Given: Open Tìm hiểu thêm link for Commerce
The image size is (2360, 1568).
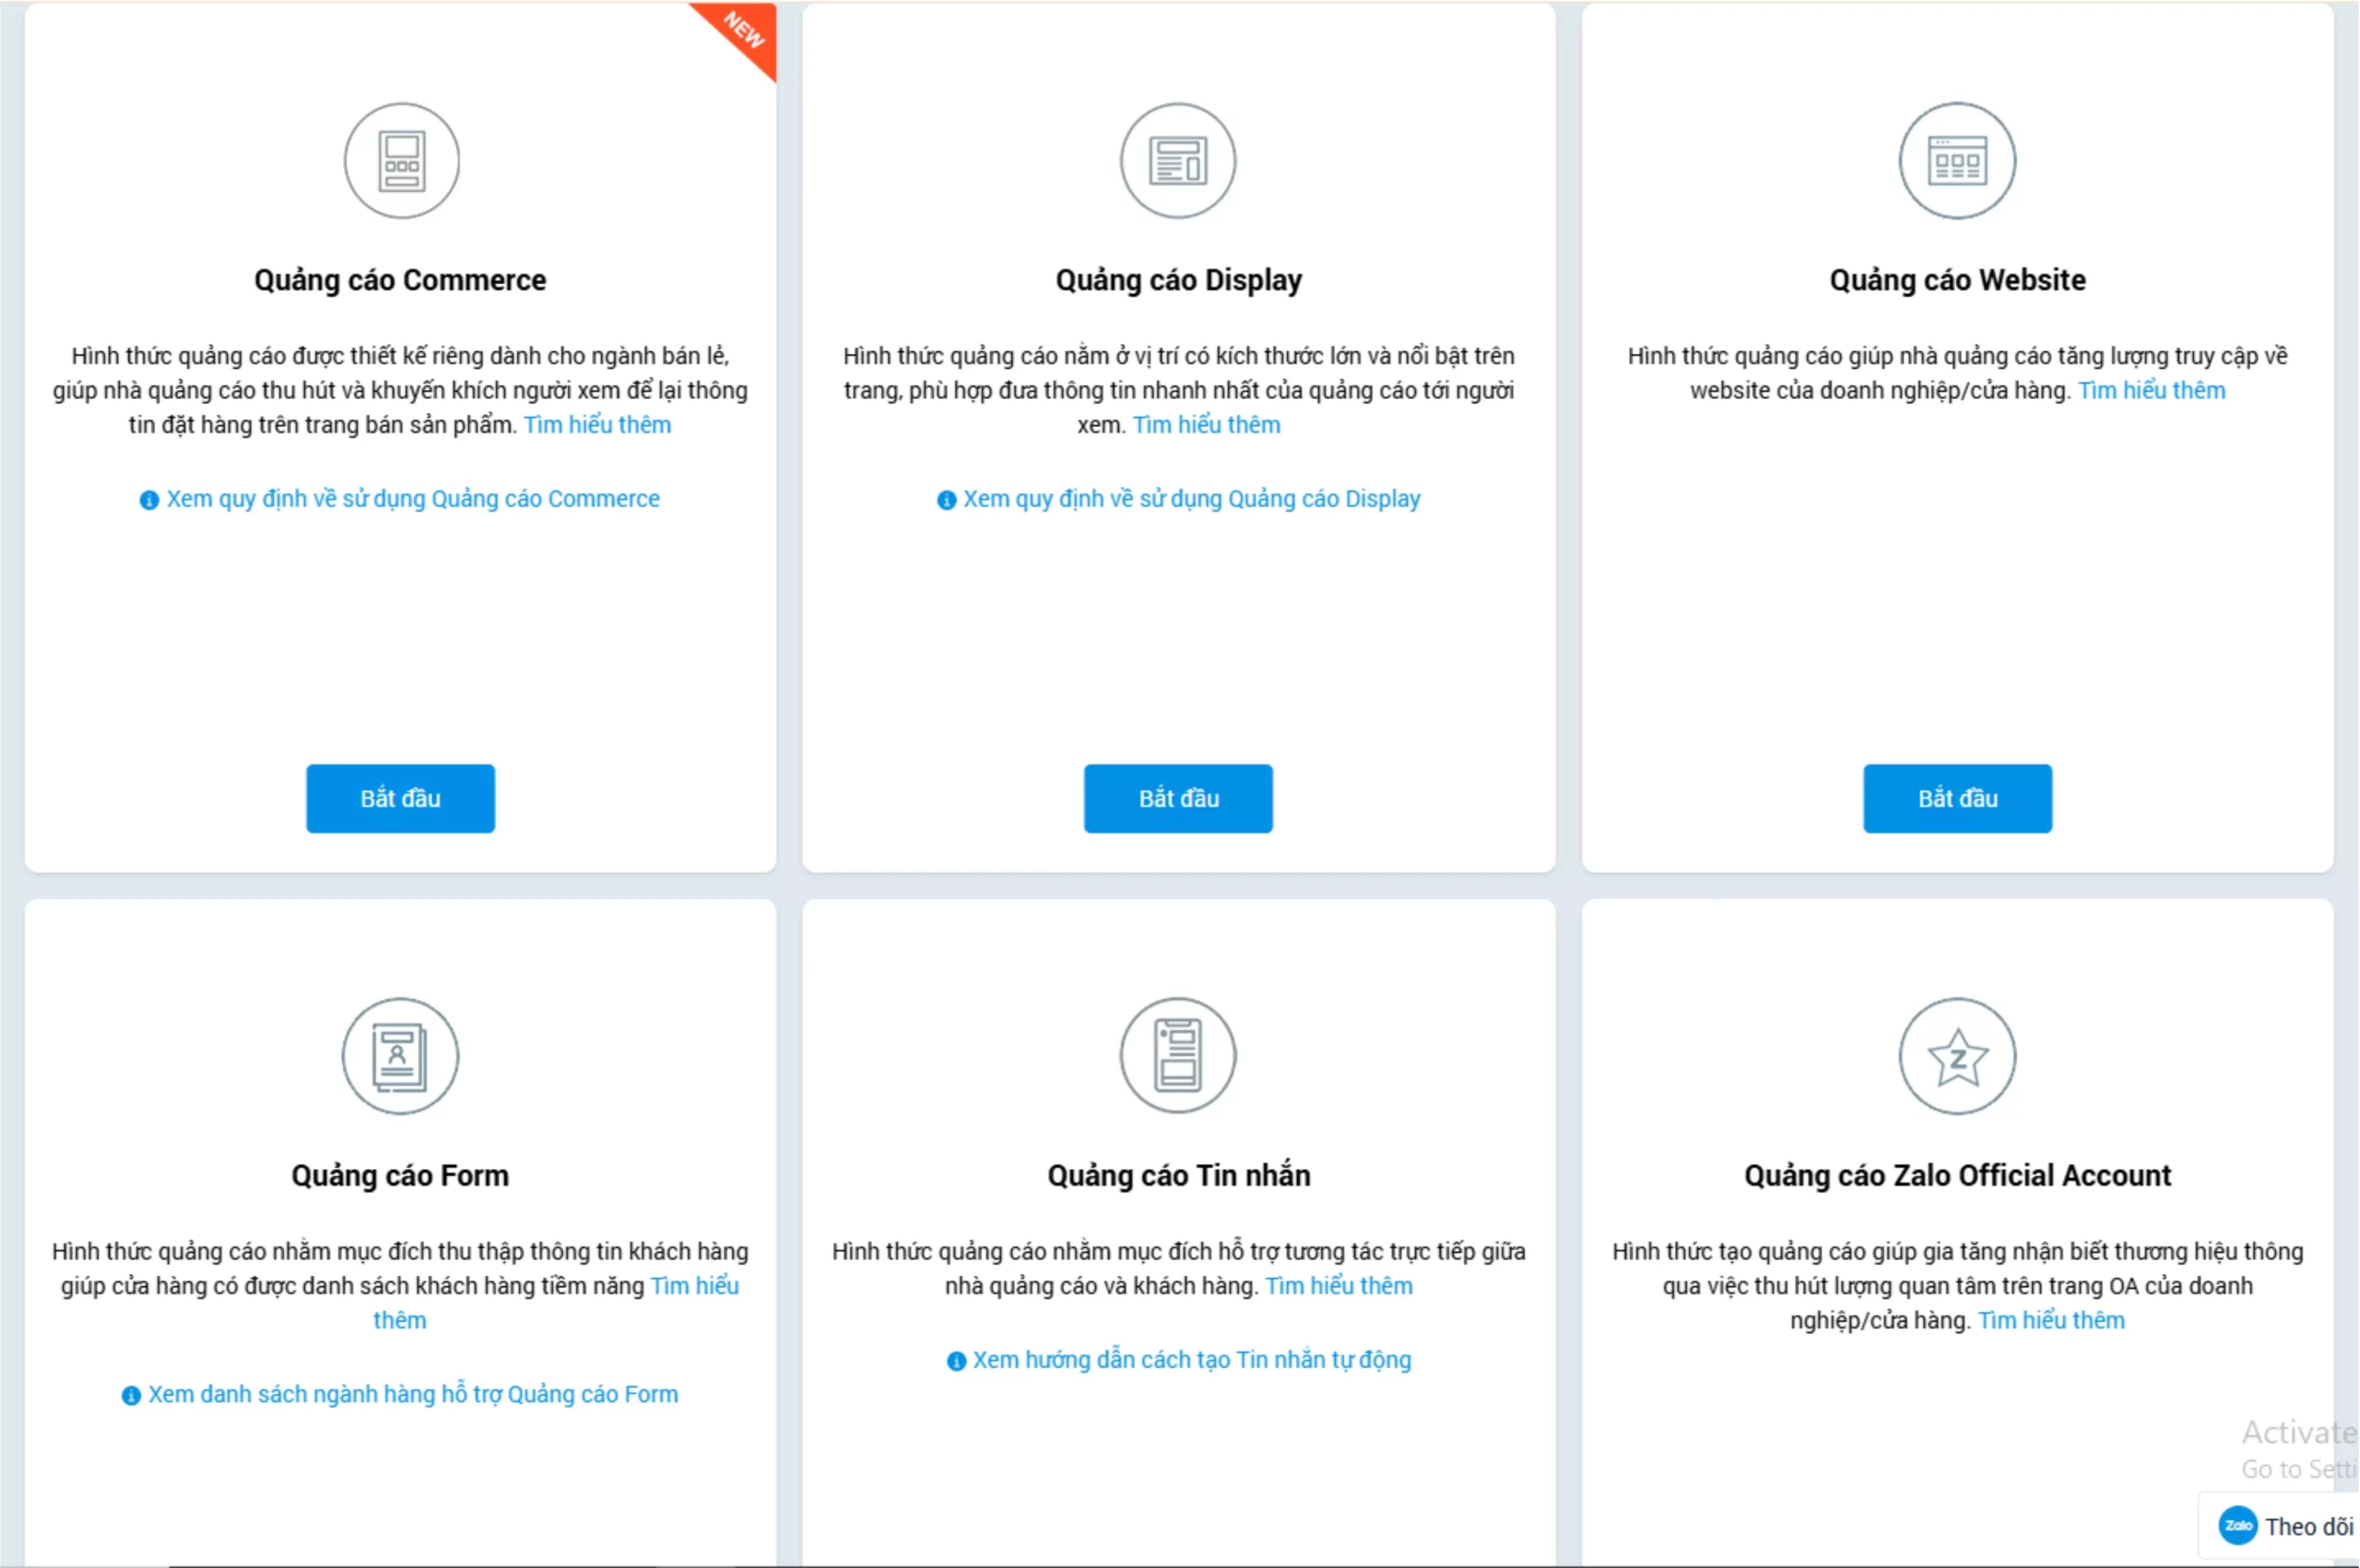Looking at the screenshot, I should coord(597,425).
